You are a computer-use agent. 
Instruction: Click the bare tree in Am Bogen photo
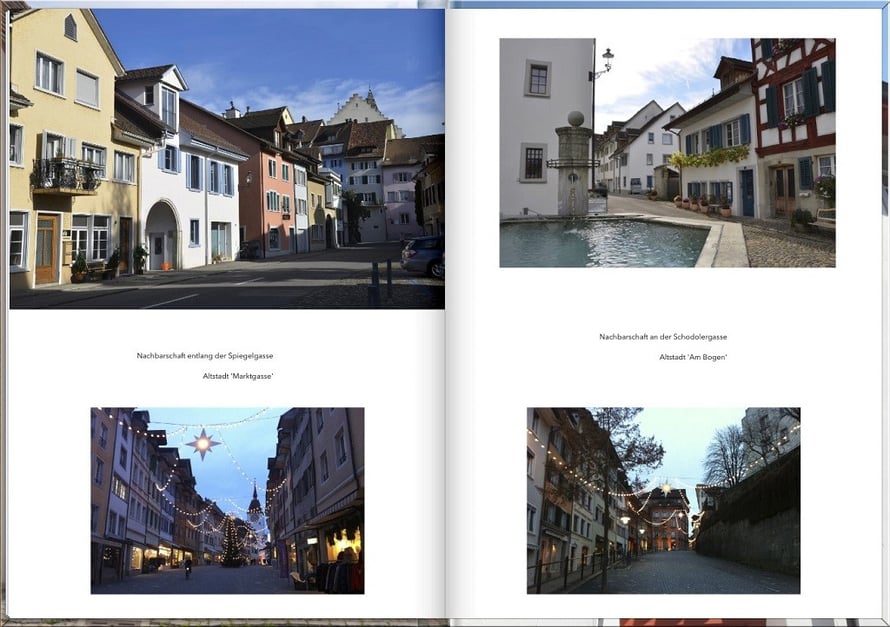727,455
